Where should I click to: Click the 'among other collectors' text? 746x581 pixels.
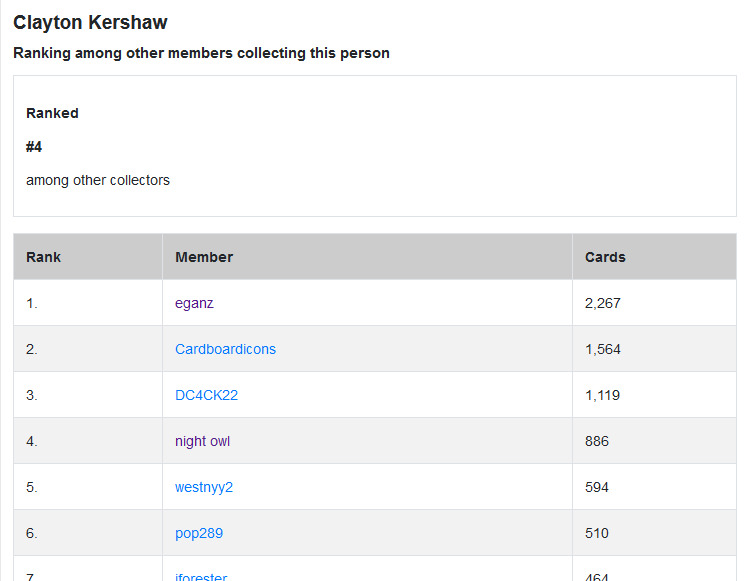coord(98,180)
